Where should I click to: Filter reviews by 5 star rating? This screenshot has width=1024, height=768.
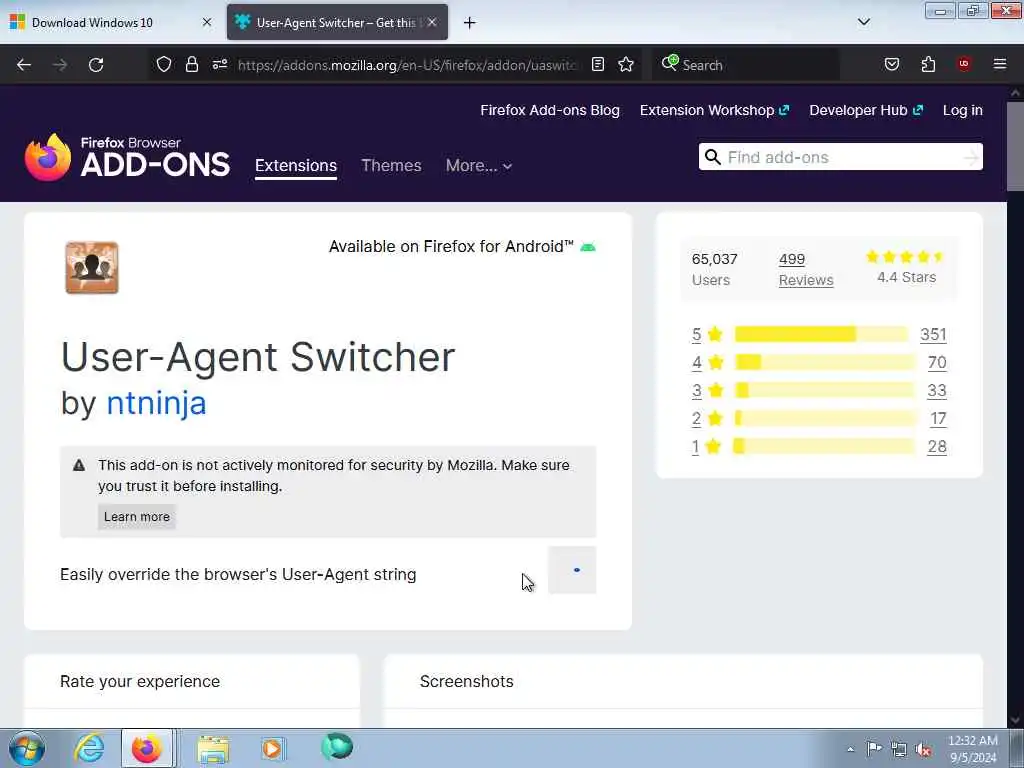coord(707,334)
